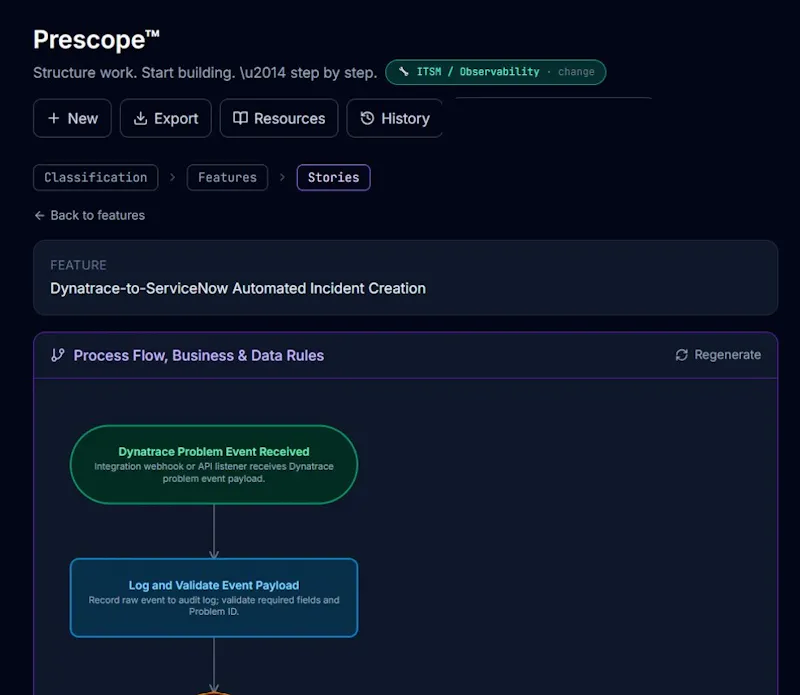Image resolution: width=800 pixels, height=695 pixels.
Task: Select the Stories step tab
Action: [x=333, y=178]
